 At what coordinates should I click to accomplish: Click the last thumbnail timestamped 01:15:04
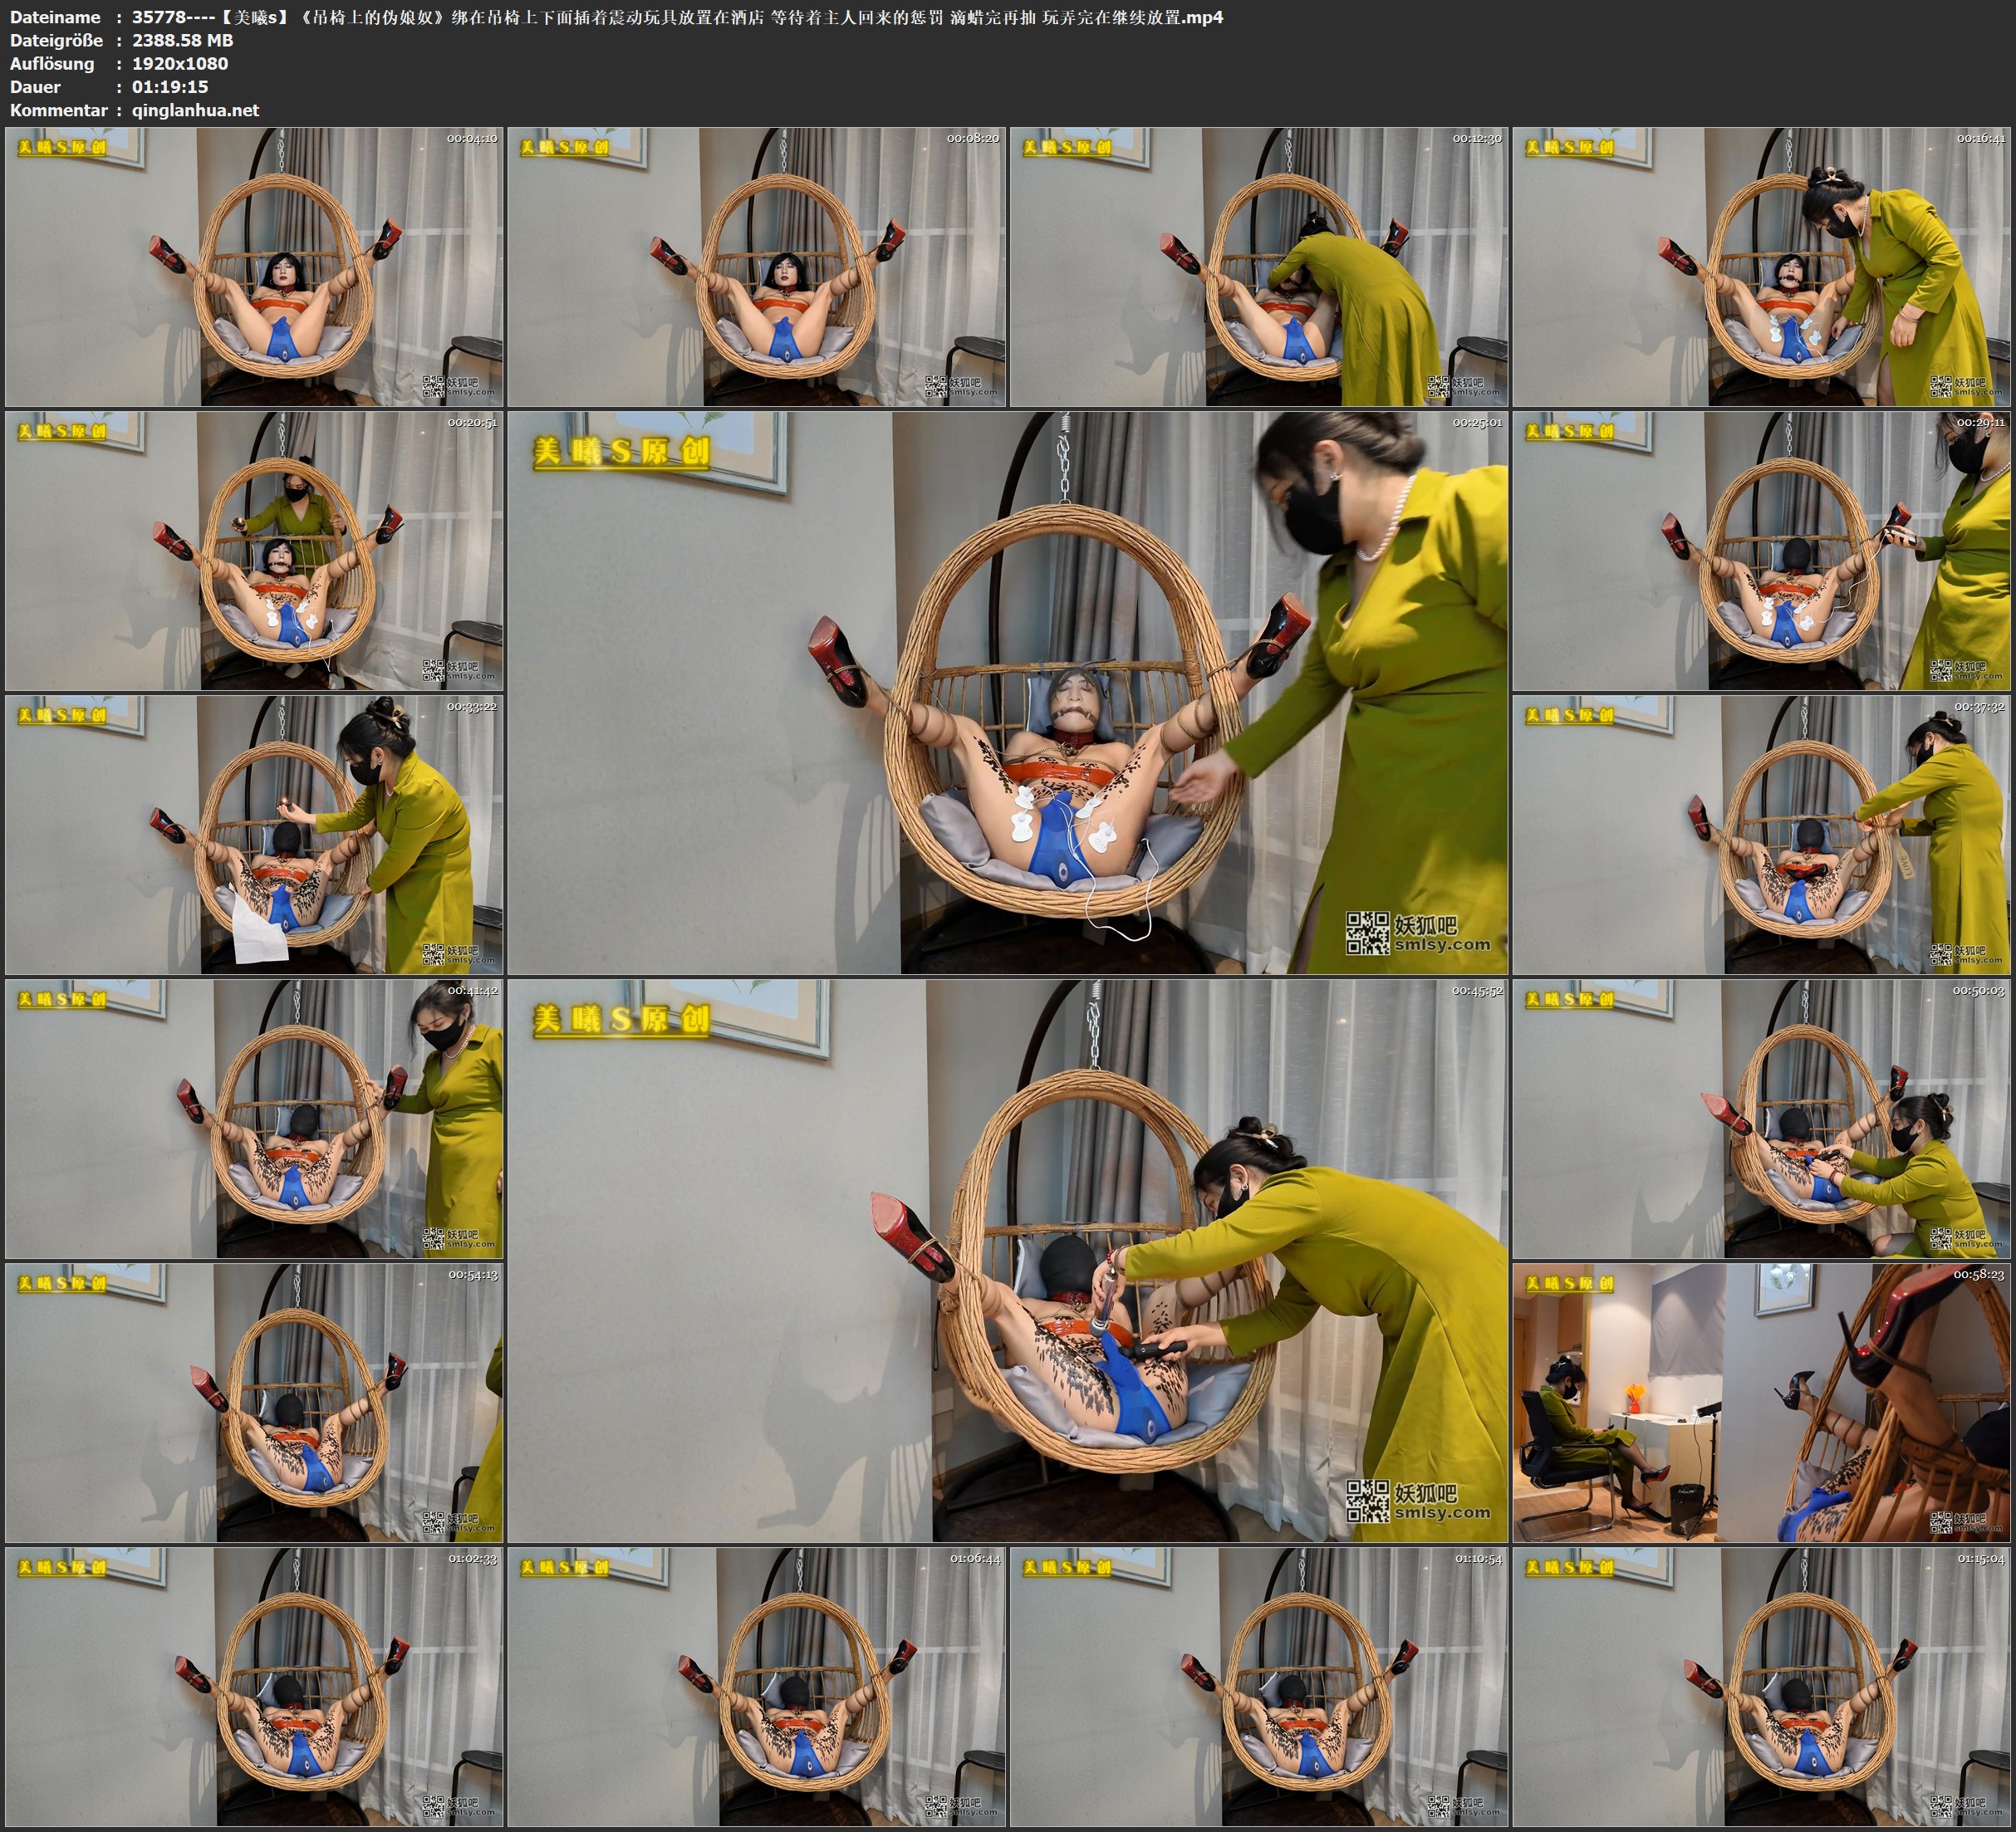click(1760, 1686)
